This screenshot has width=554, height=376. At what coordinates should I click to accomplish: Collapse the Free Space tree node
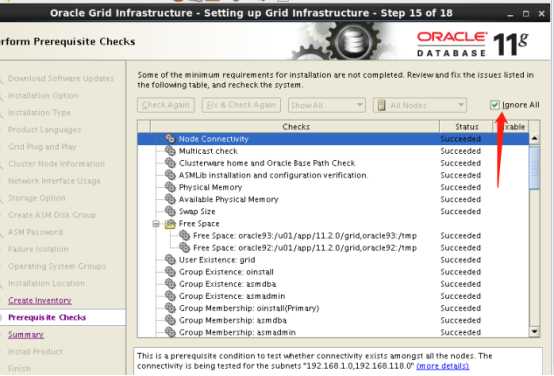click(x=156, y=224)
